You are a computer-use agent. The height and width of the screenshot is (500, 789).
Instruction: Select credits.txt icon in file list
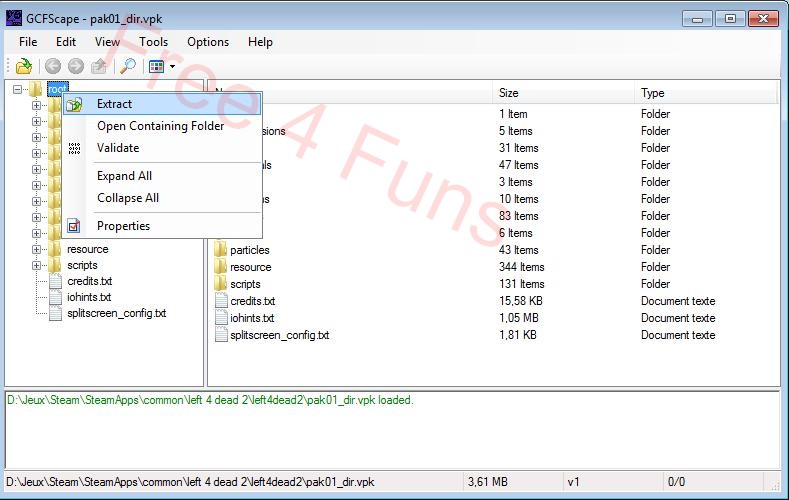221,301
